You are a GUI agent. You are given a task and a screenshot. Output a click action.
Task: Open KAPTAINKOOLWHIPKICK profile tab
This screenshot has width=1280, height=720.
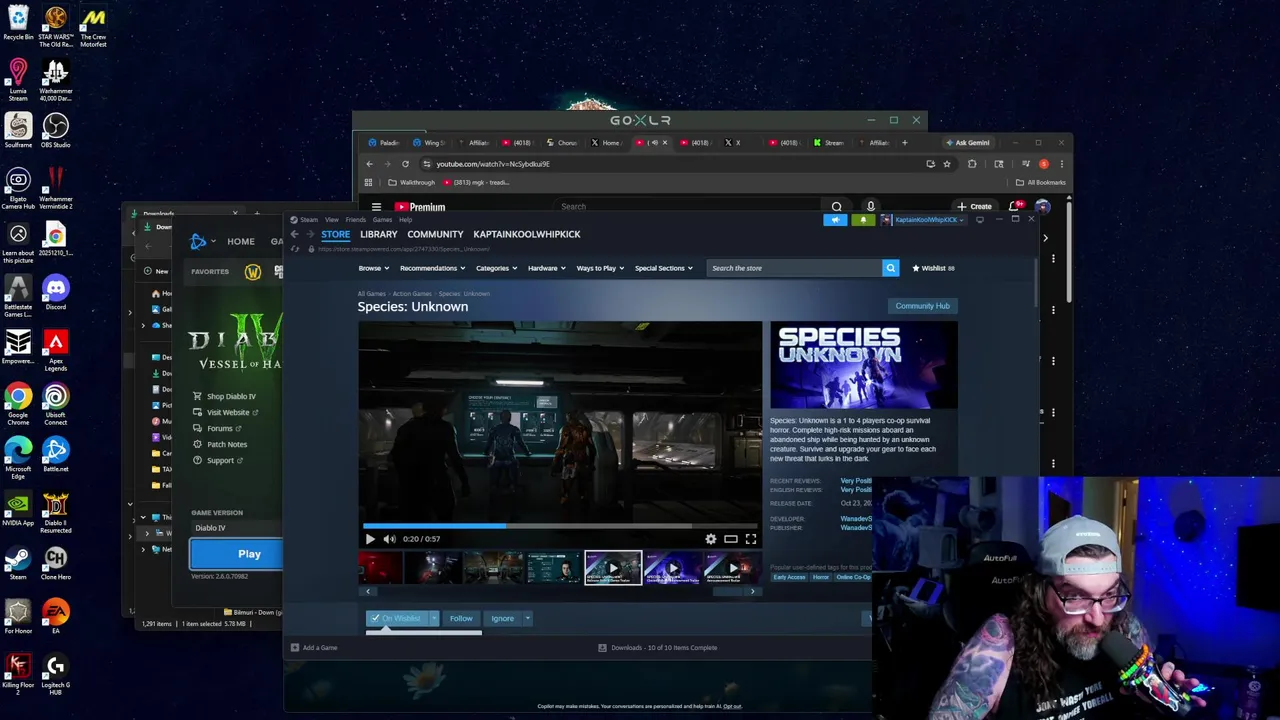click(526, 234)
